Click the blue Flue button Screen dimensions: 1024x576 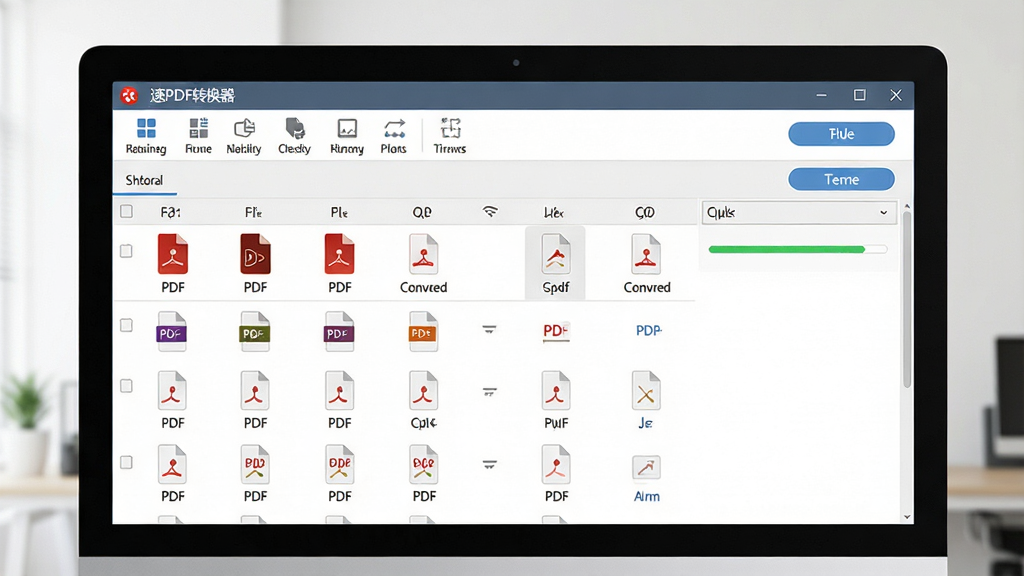pyautogui.click(x=841, y=134)
